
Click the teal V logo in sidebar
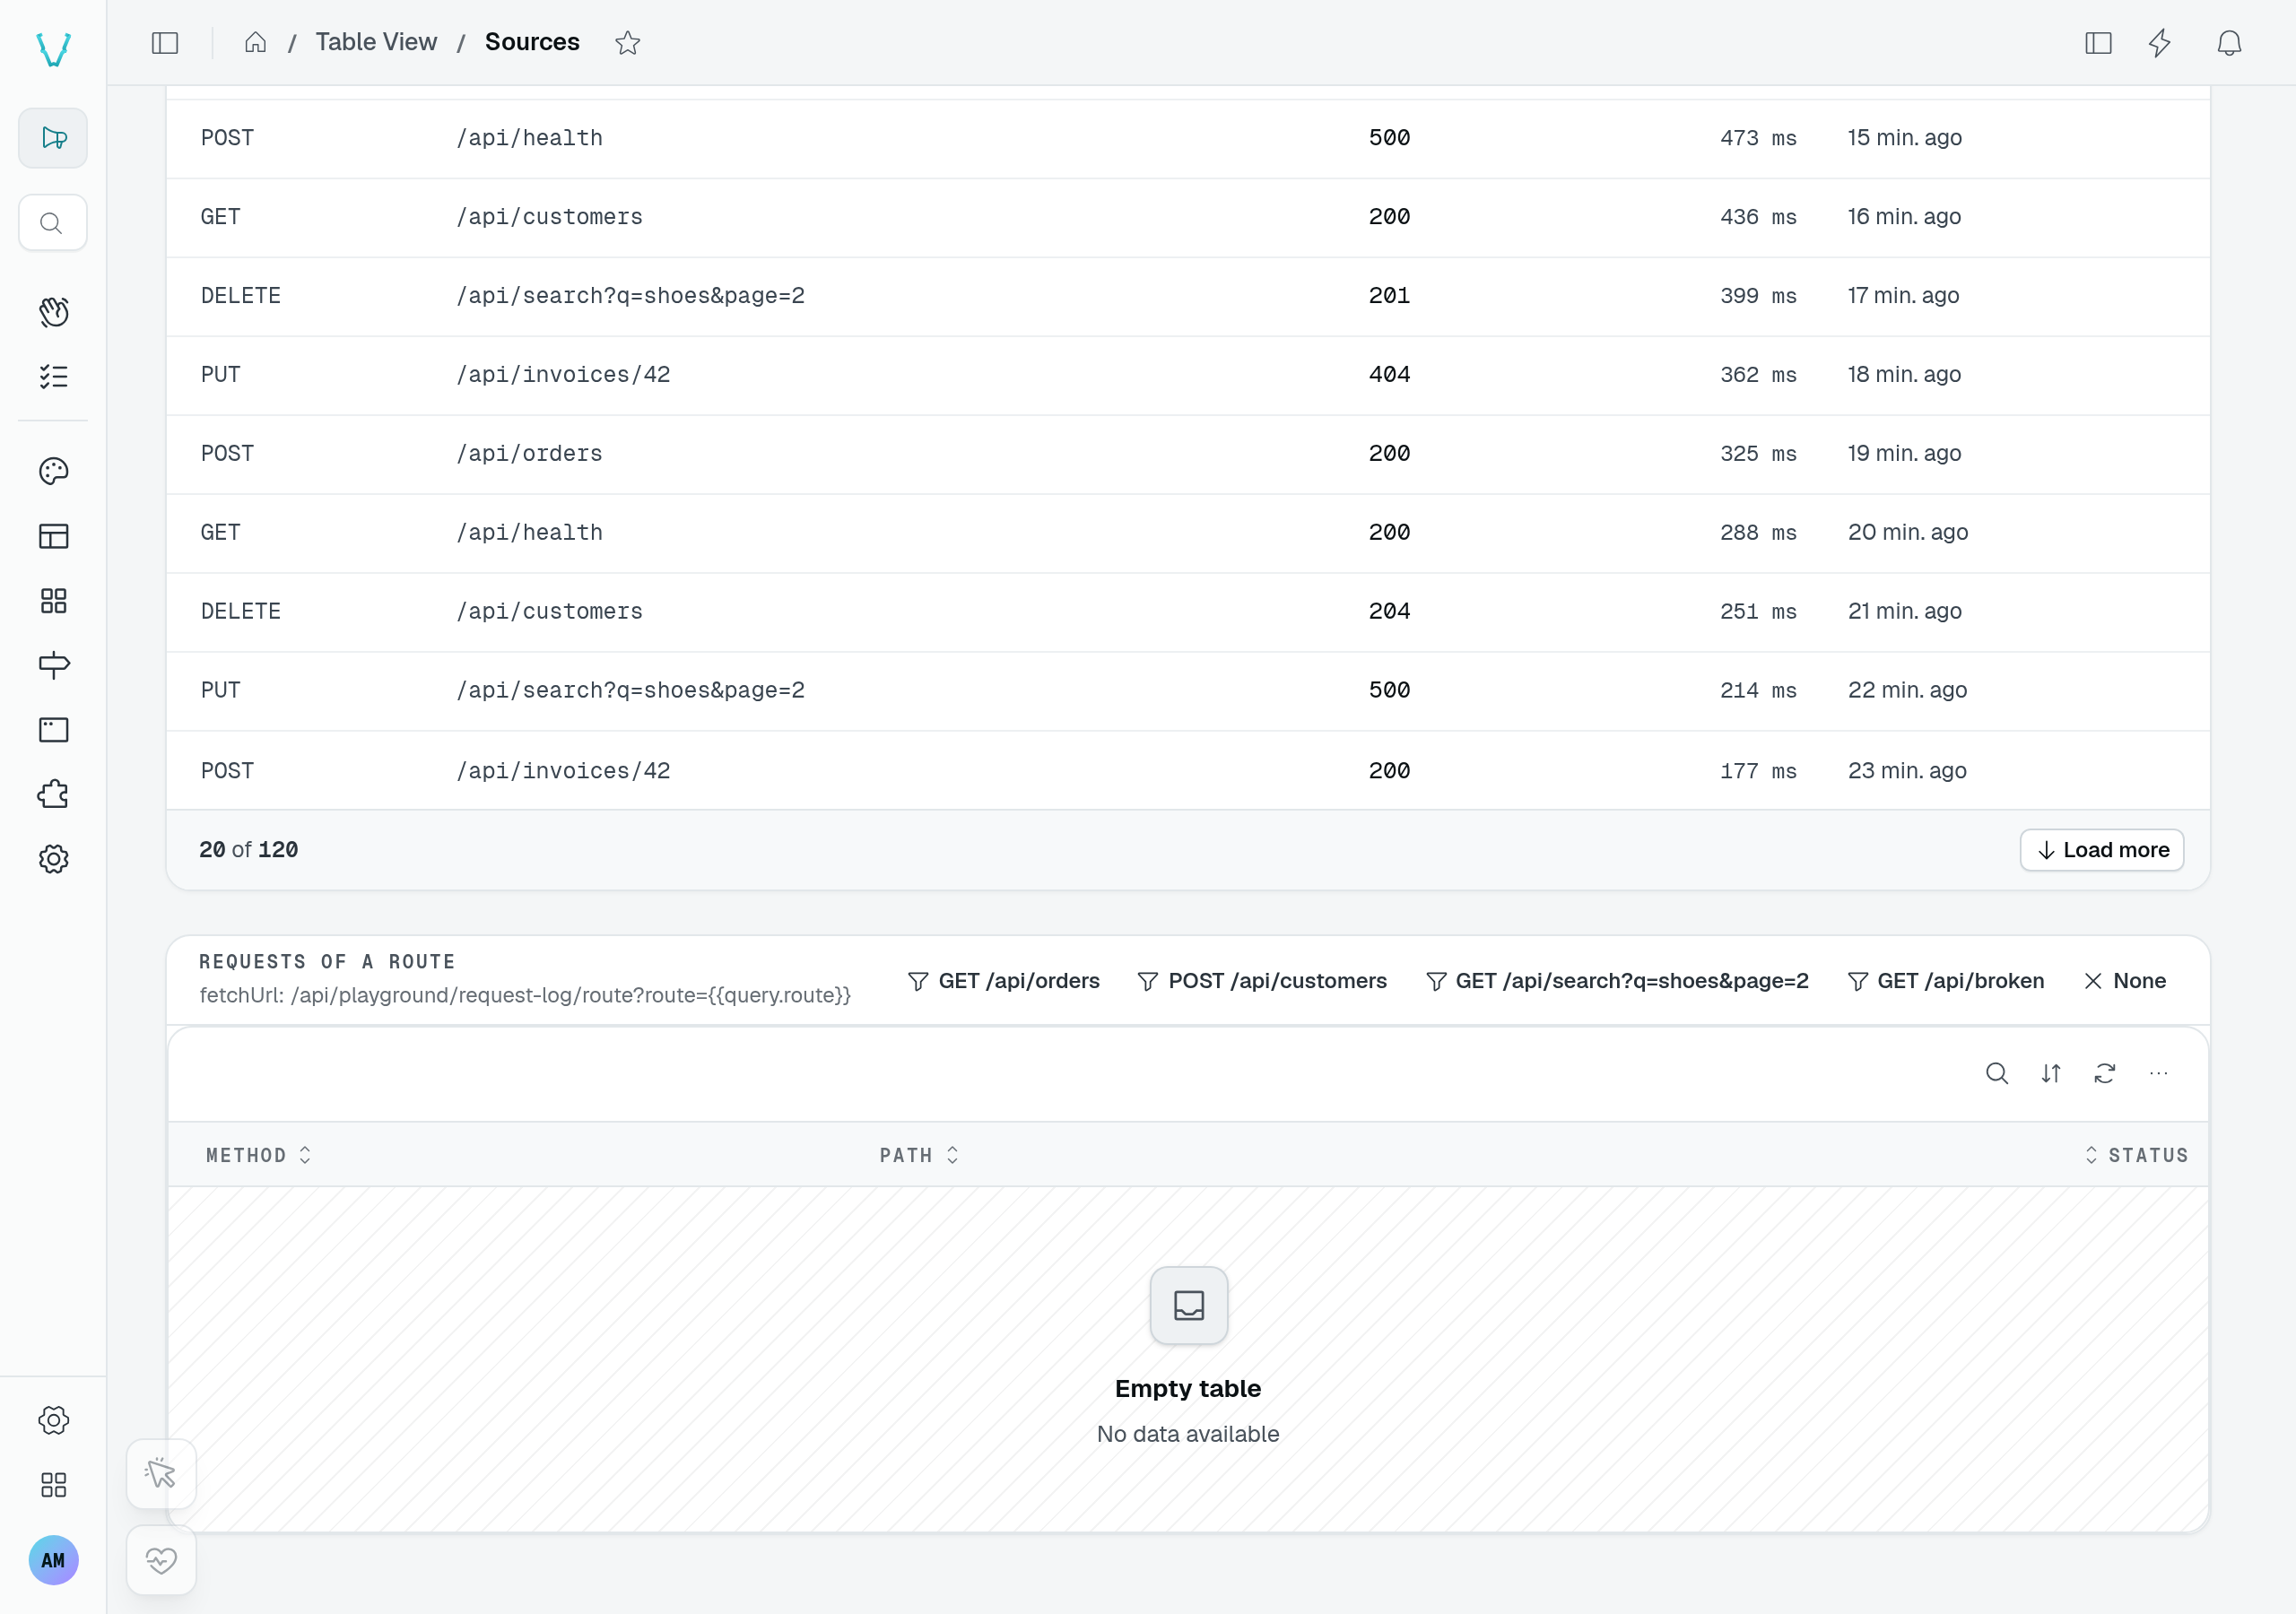click(53, 48)
